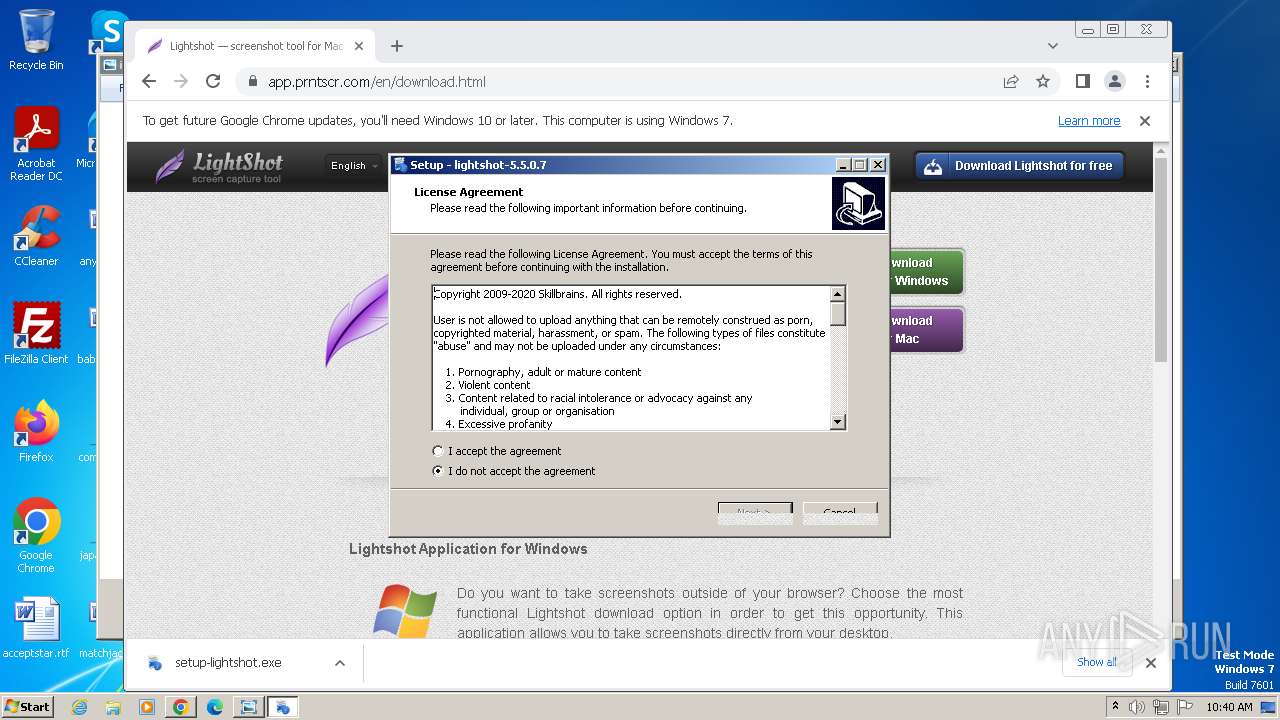
Task: Click purple Download for Mac button
Action: (x=925, y=330)
